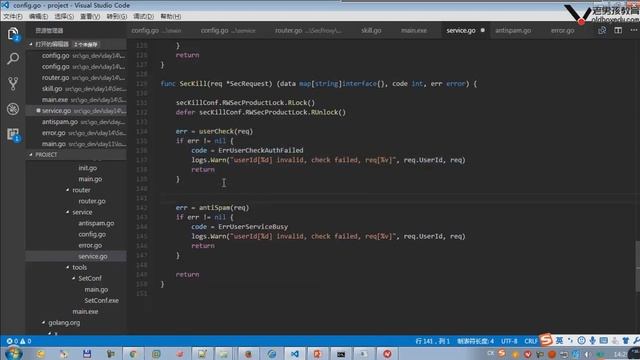Click the Split Editor icon

(618, 30)
